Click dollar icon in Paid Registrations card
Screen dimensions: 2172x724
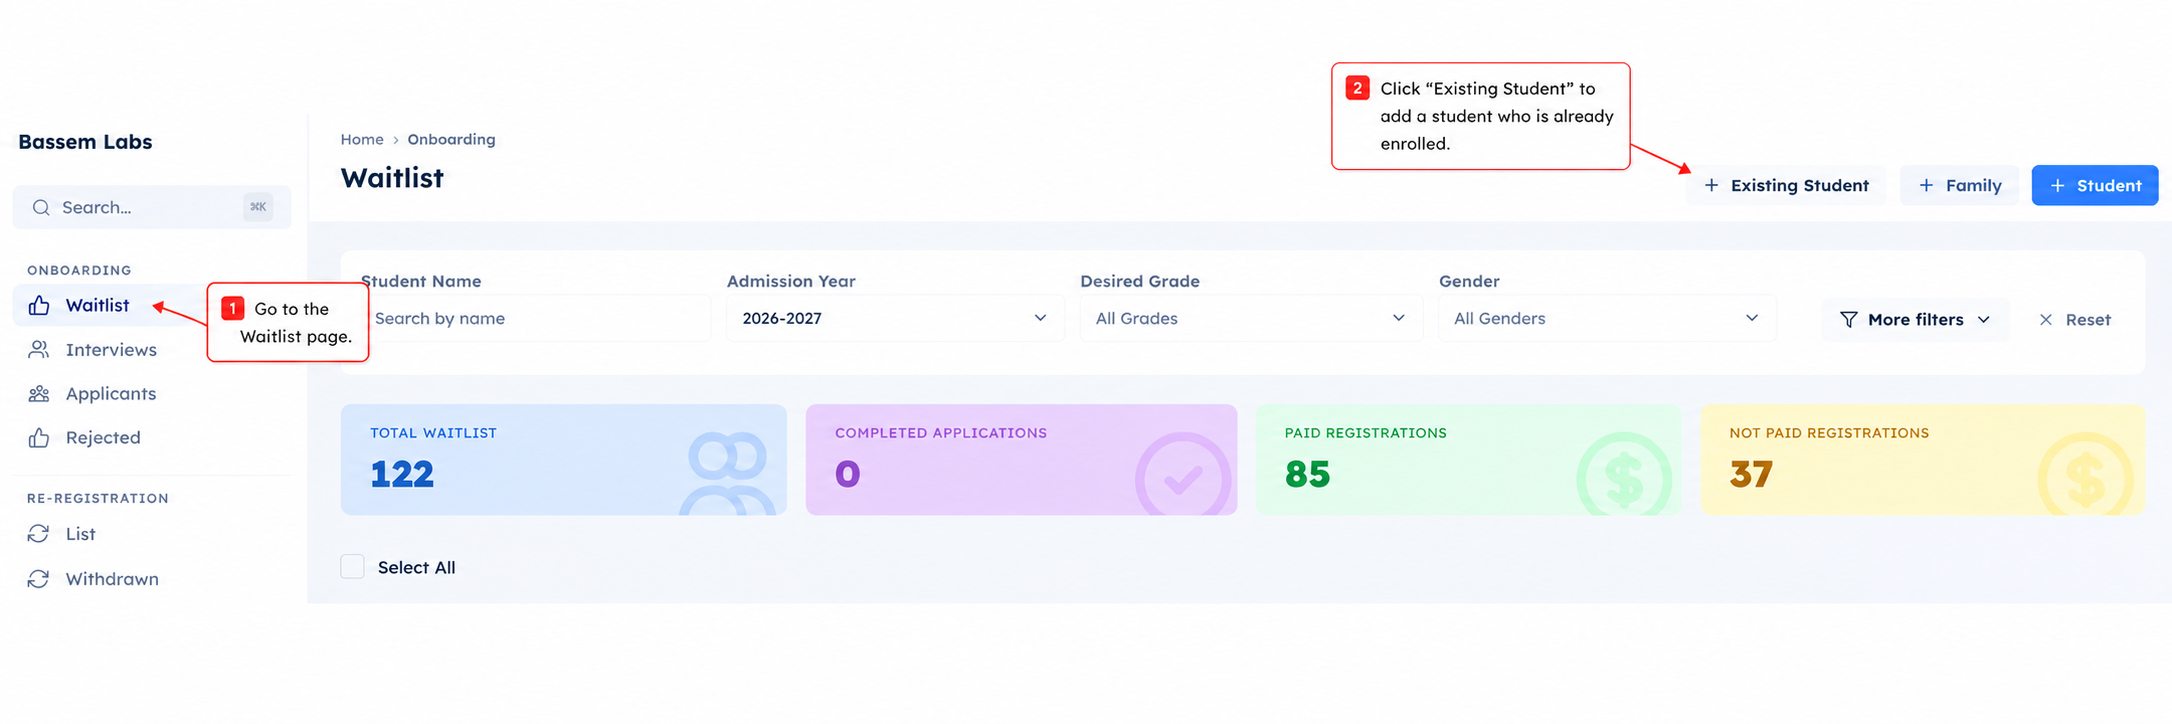tap(1624, 474)
